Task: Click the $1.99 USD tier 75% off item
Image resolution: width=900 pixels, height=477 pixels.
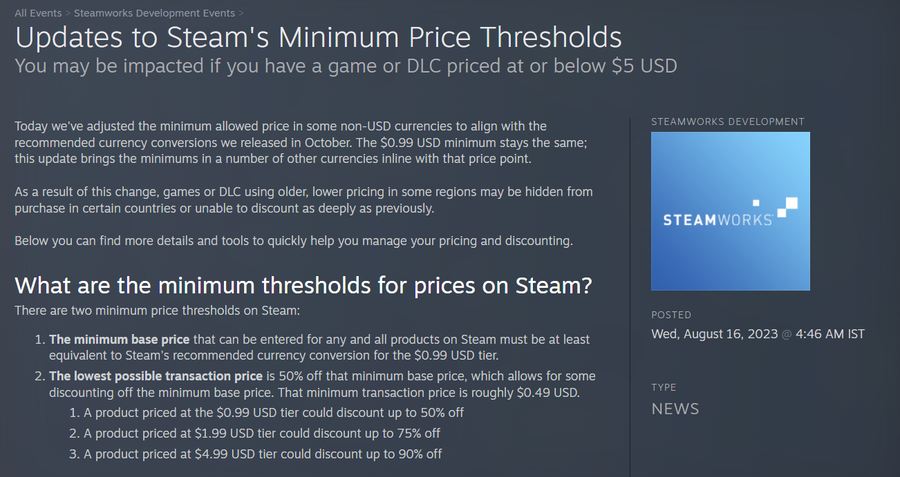Action: coord(261,433)
